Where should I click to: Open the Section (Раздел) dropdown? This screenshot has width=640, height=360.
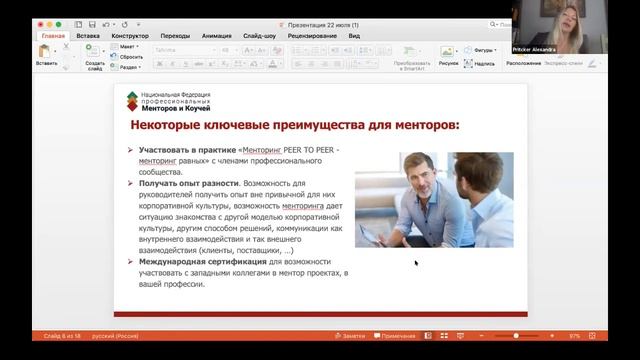pos(126,67)
